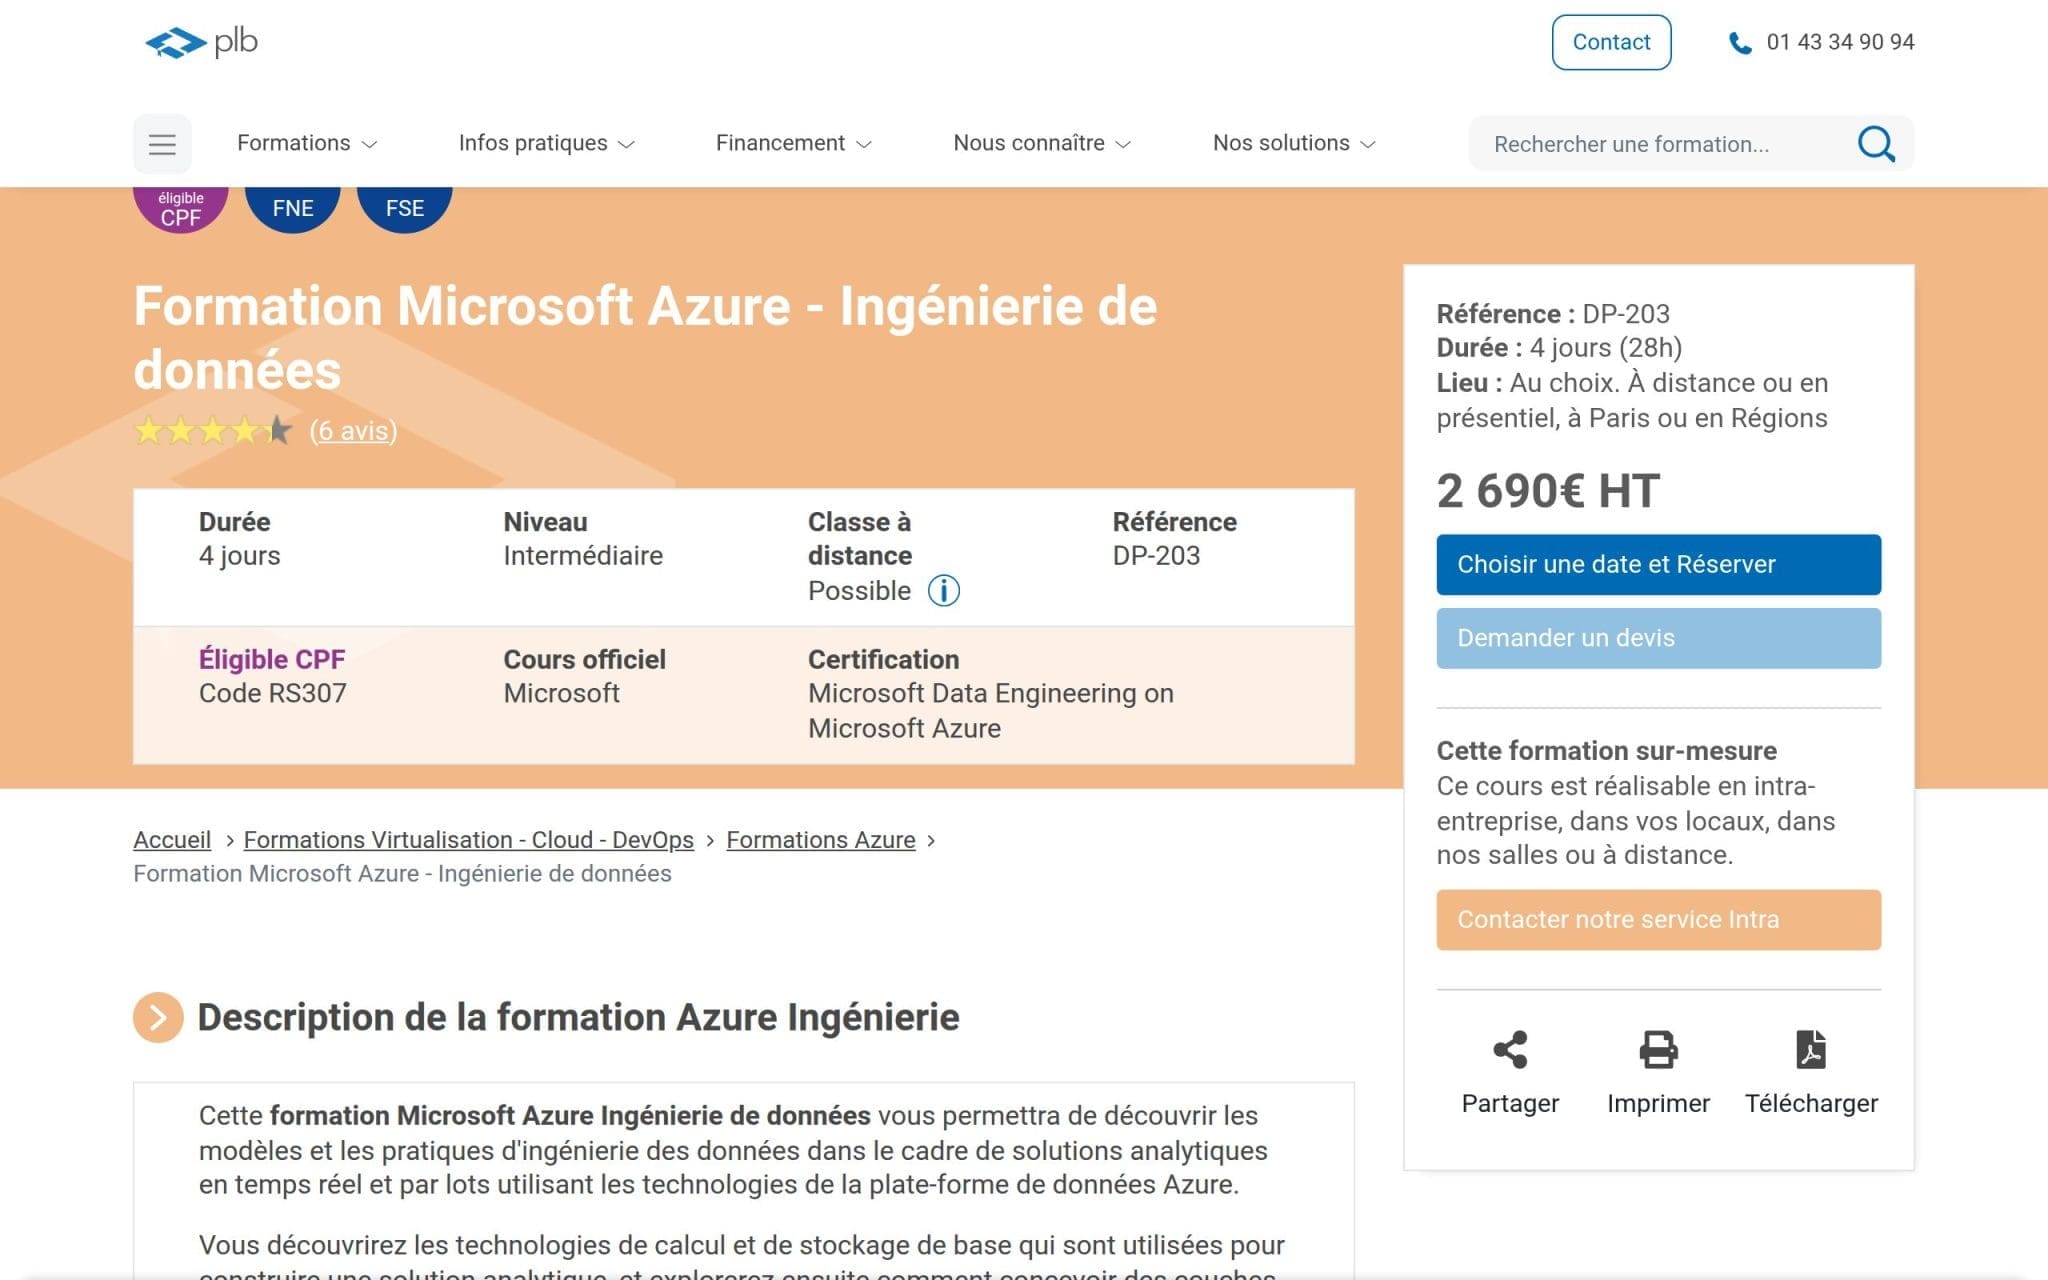Go to Accueil breadcrumb link
Viewport: 2048px width, 1280px height.
click(172, 840)
